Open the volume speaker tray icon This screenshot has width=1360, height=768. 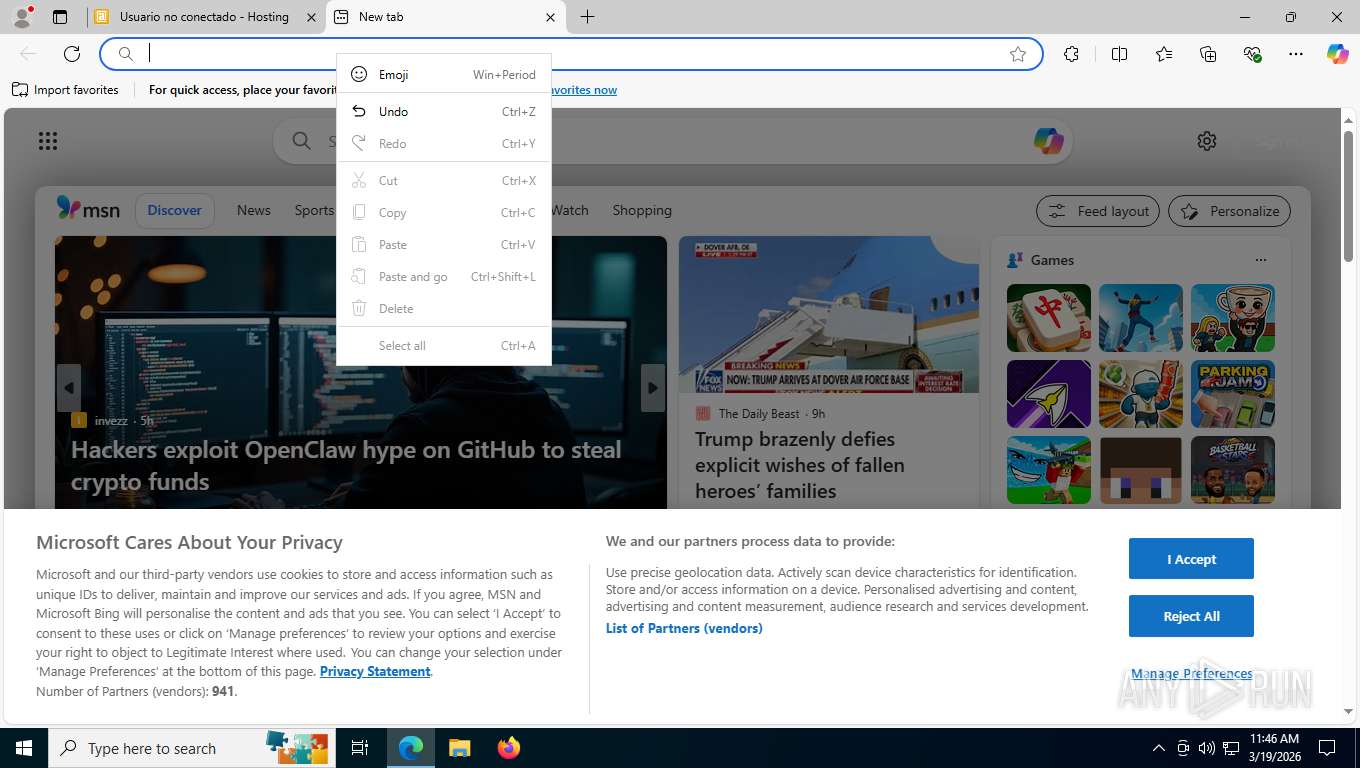[1207, 748]
